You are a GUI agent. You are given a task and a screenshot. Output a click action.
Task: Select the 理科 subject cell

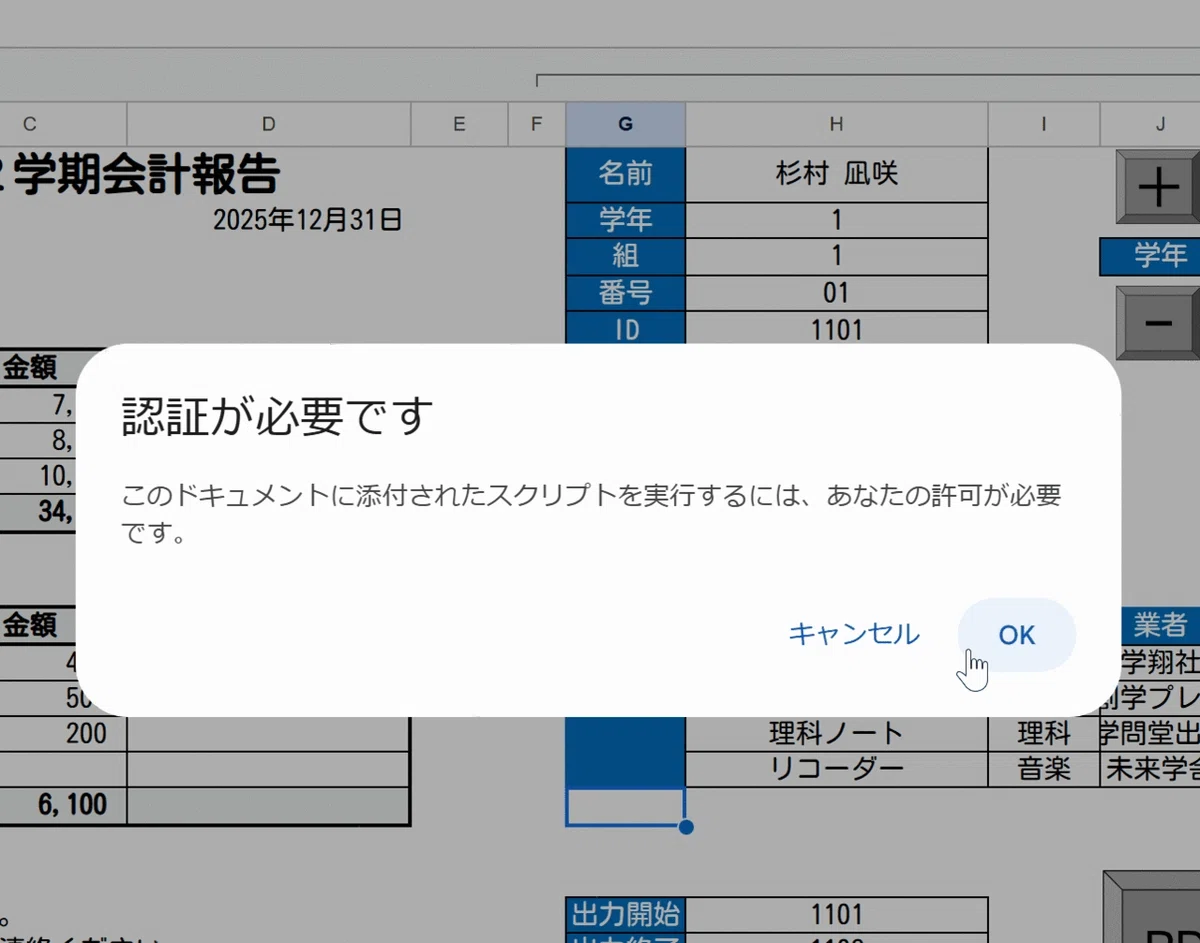pyautogui.click(x=1044, y=733)
